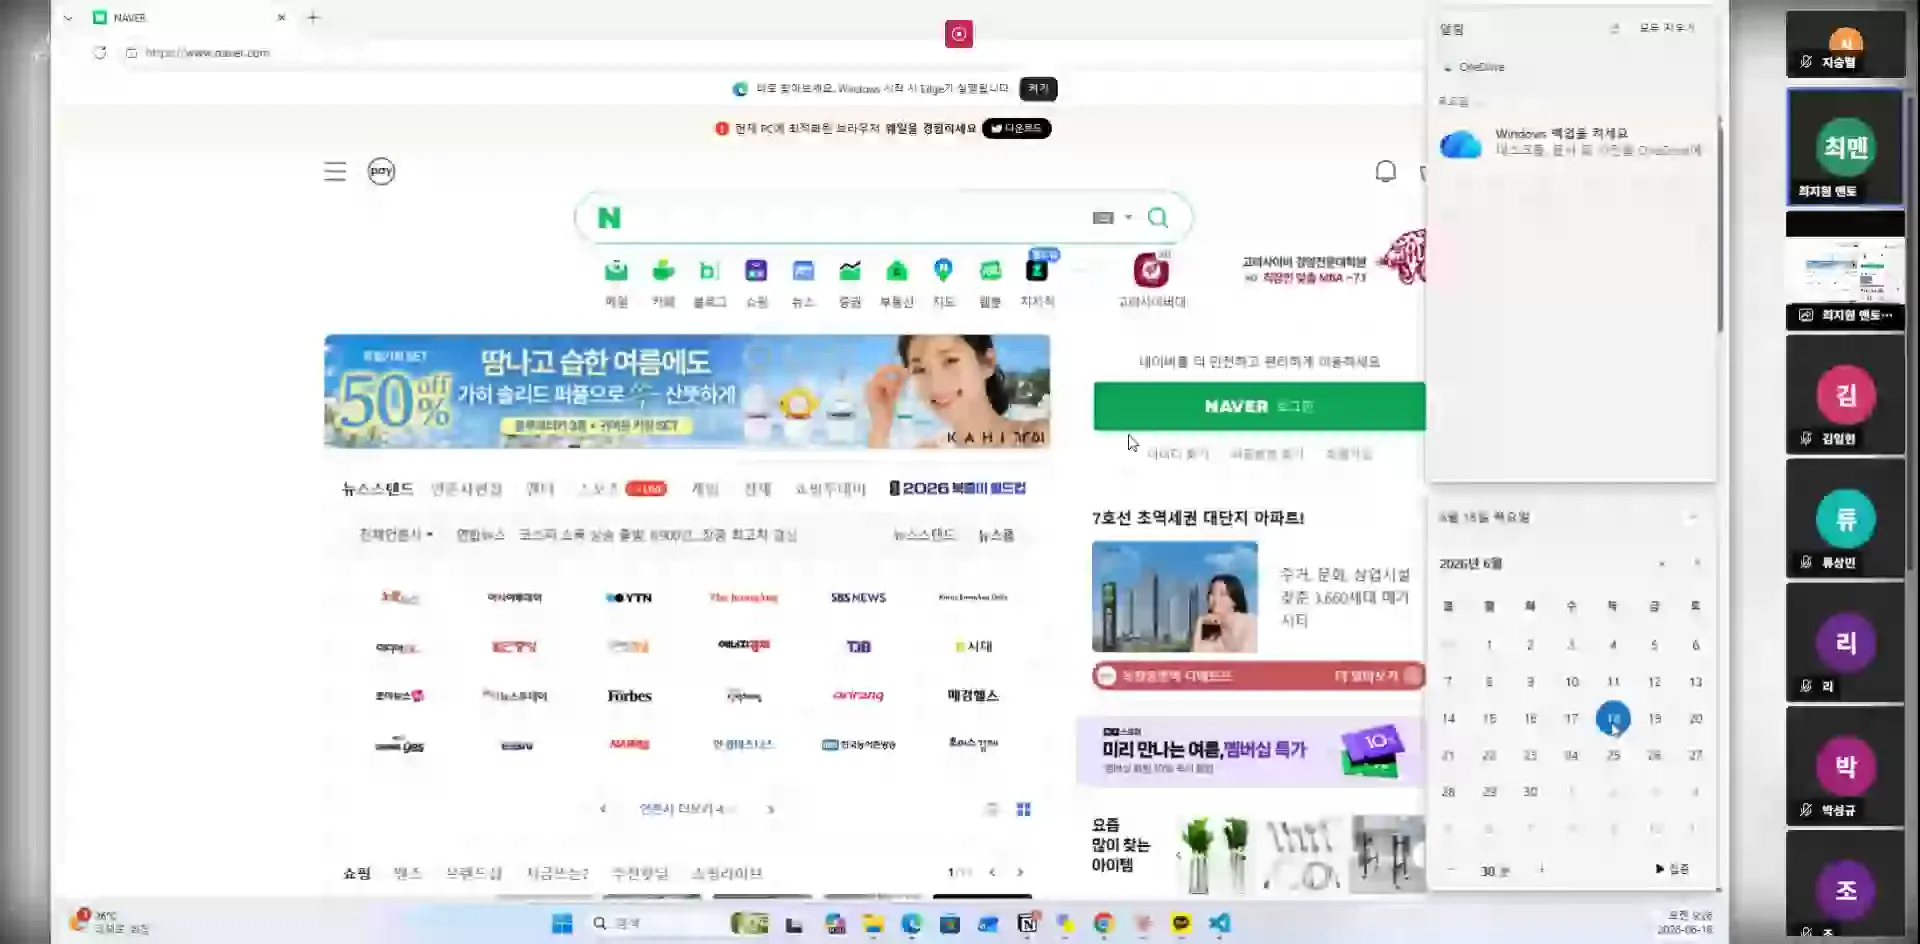
Task: Open the on-screen keyboard icon in search box
Action: (1103, 218)
